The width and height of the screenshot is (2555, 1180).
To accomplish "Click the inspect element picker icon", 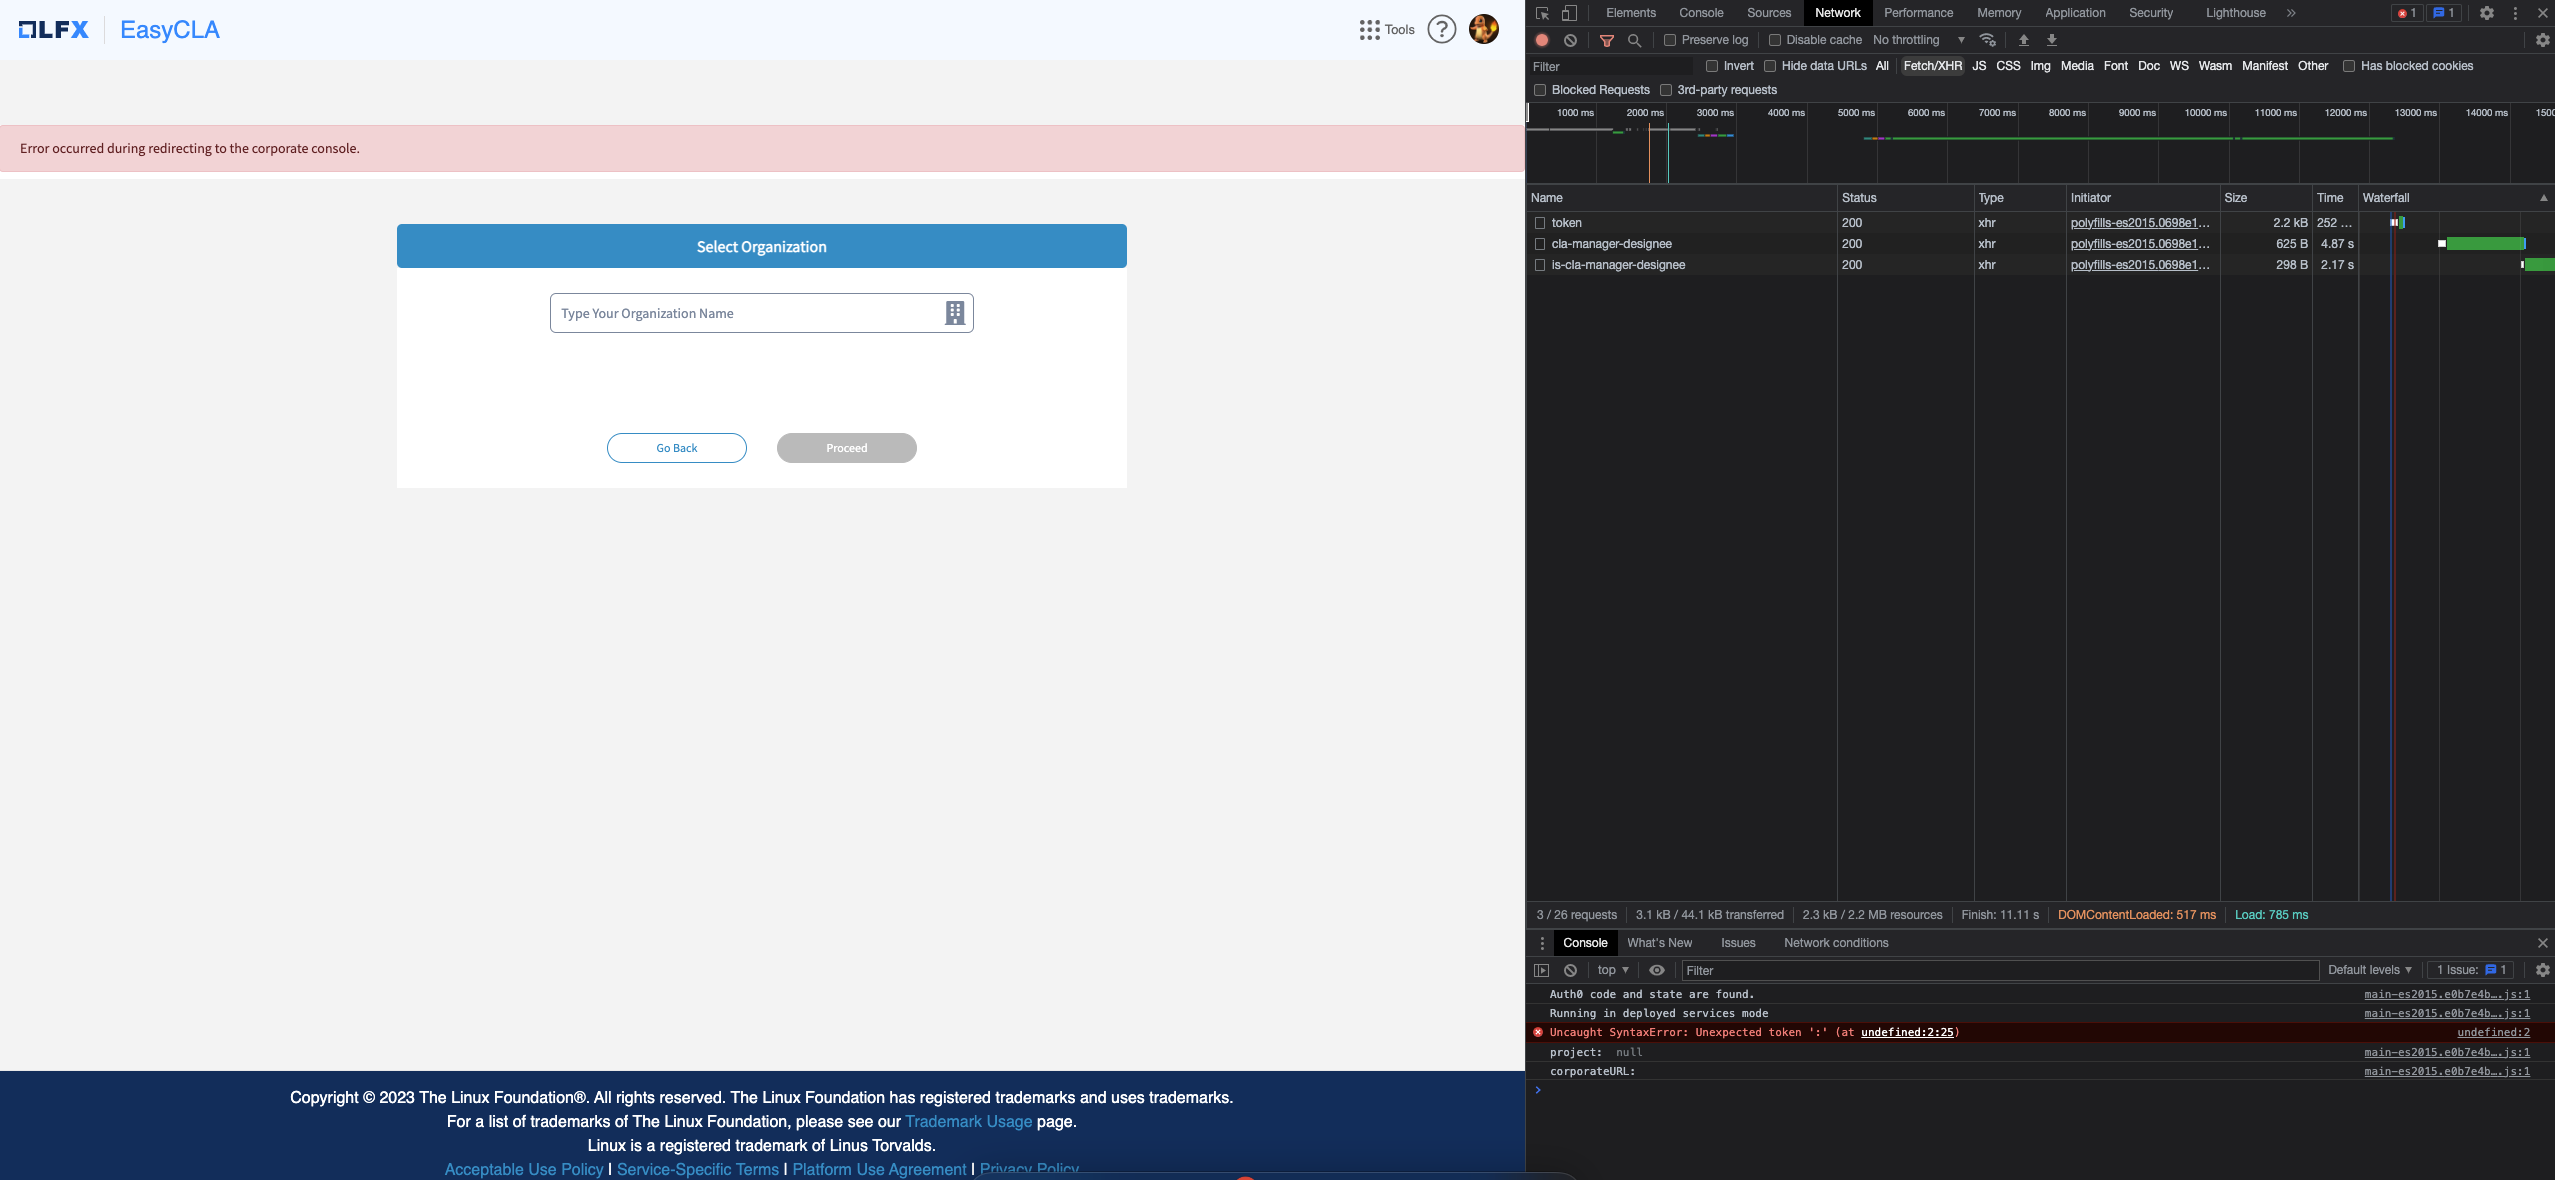I will (1542, 13).
